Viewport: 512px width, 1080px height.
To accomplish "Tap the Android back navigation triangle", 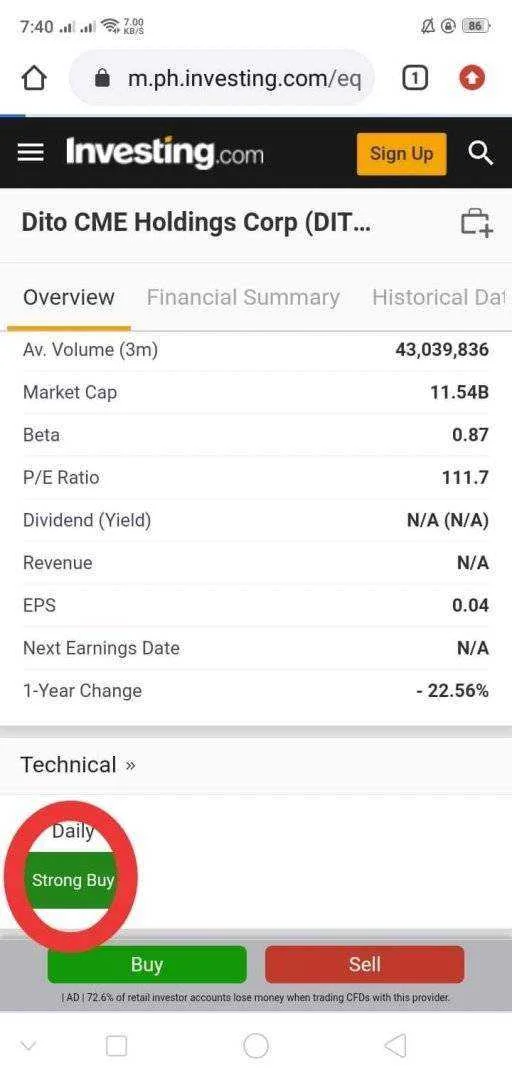I will pyautogui.click(x=395, y=1046).
